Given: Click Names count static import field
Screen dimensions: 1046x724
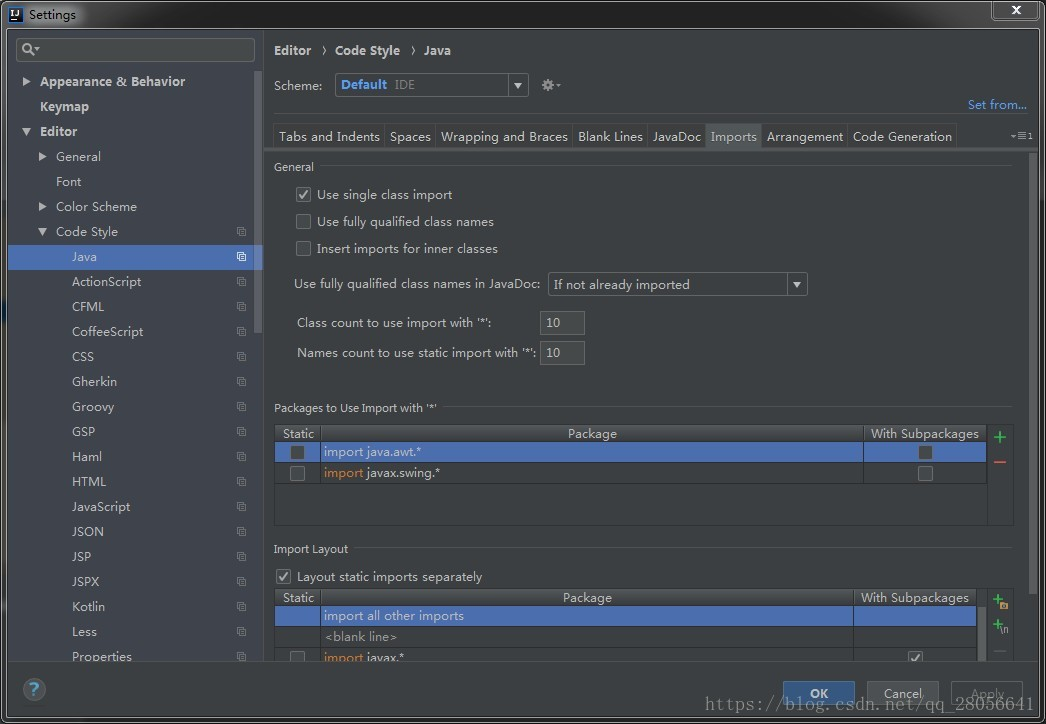Looking at the screenshot, I should [x=562, y=353].
